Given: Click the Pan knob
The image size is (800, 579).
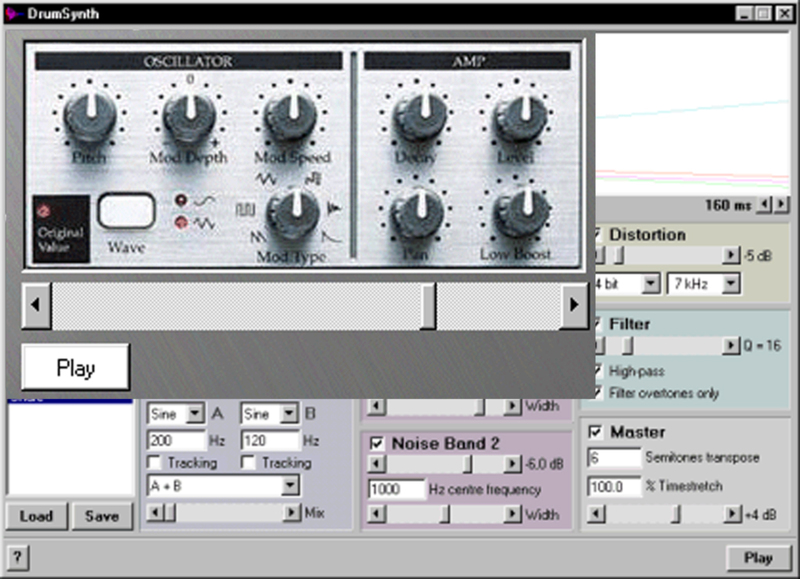Looking at the screenshot, I should pyautogui.click(x=417, y=214).
